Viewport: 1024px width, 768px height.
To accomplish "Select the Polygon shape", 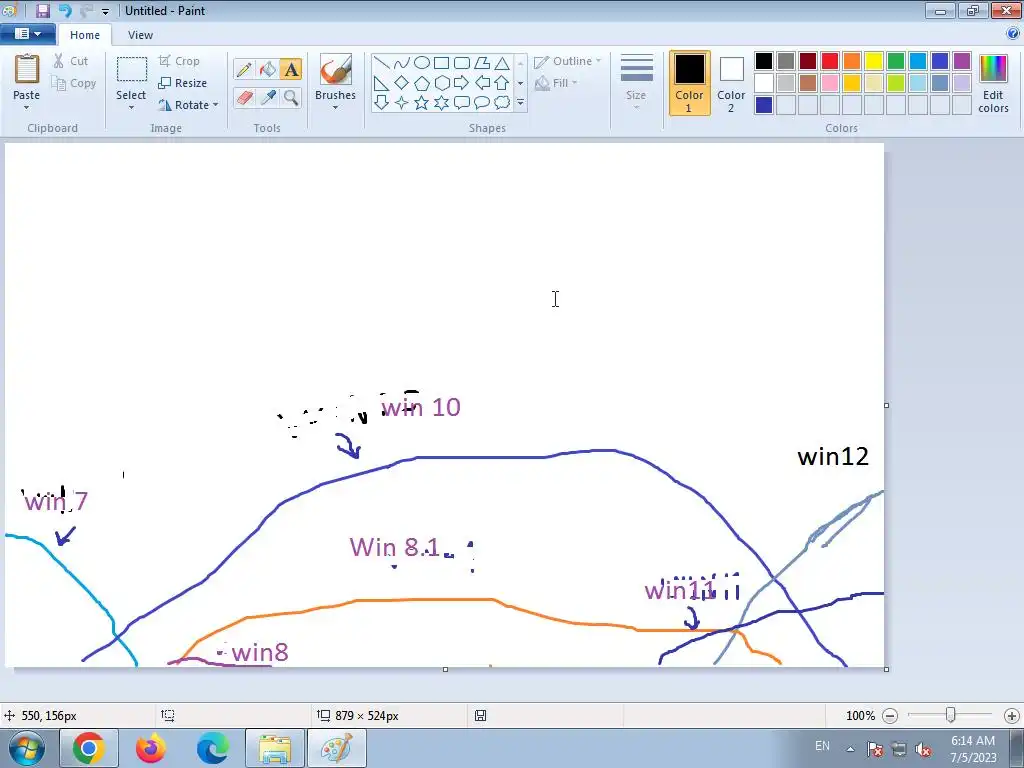I will pos(482,63).
